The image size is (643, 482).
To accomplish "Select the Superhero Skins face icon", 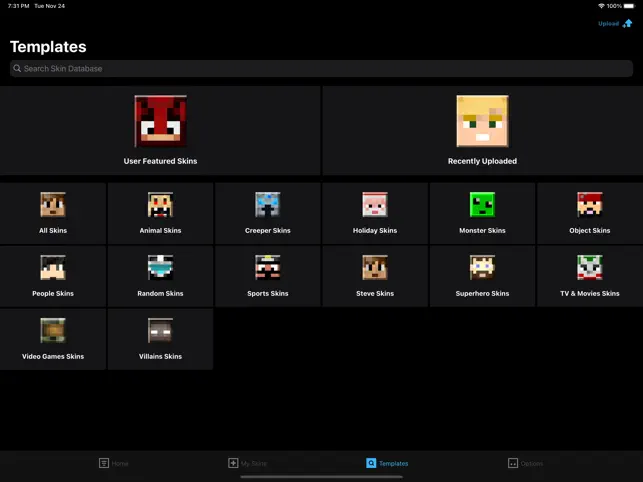I will coord(482,267).
